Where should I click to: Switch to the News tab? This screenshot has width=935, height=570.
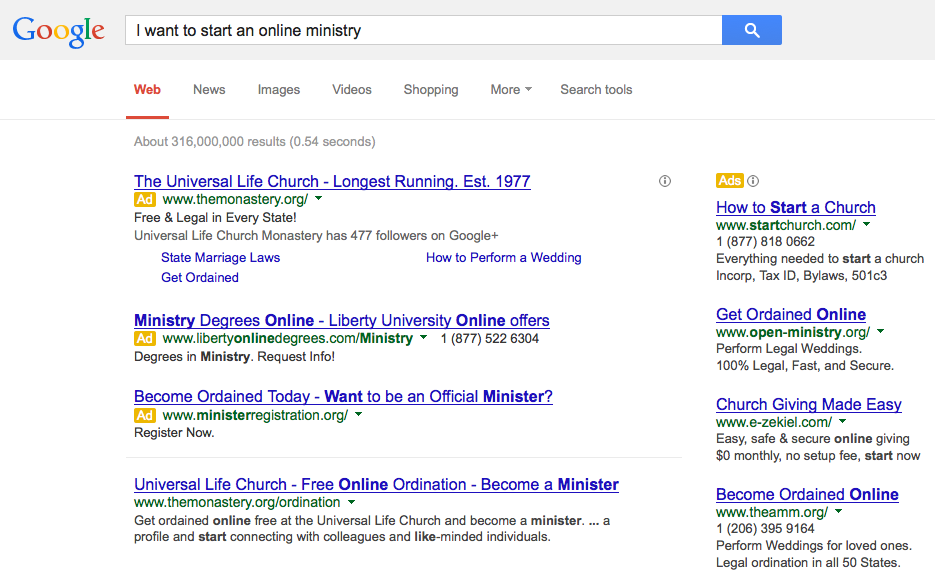click(x=209, y=89)
